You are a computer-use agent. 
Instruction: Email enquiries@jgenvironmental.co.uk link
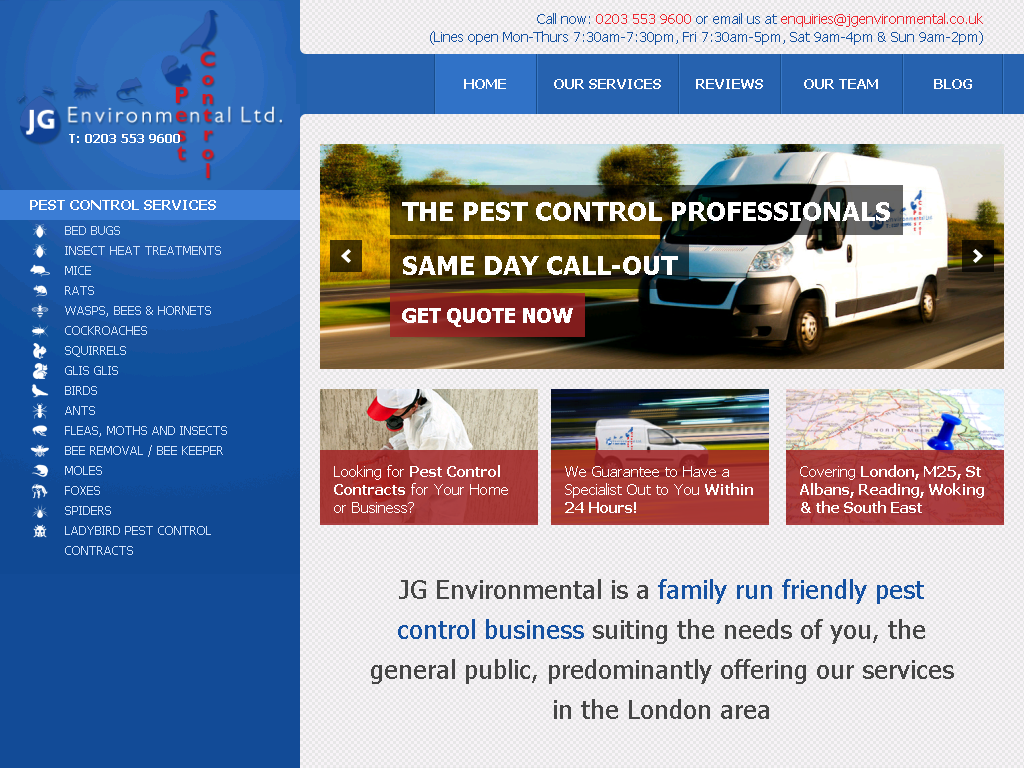(881, 19)
